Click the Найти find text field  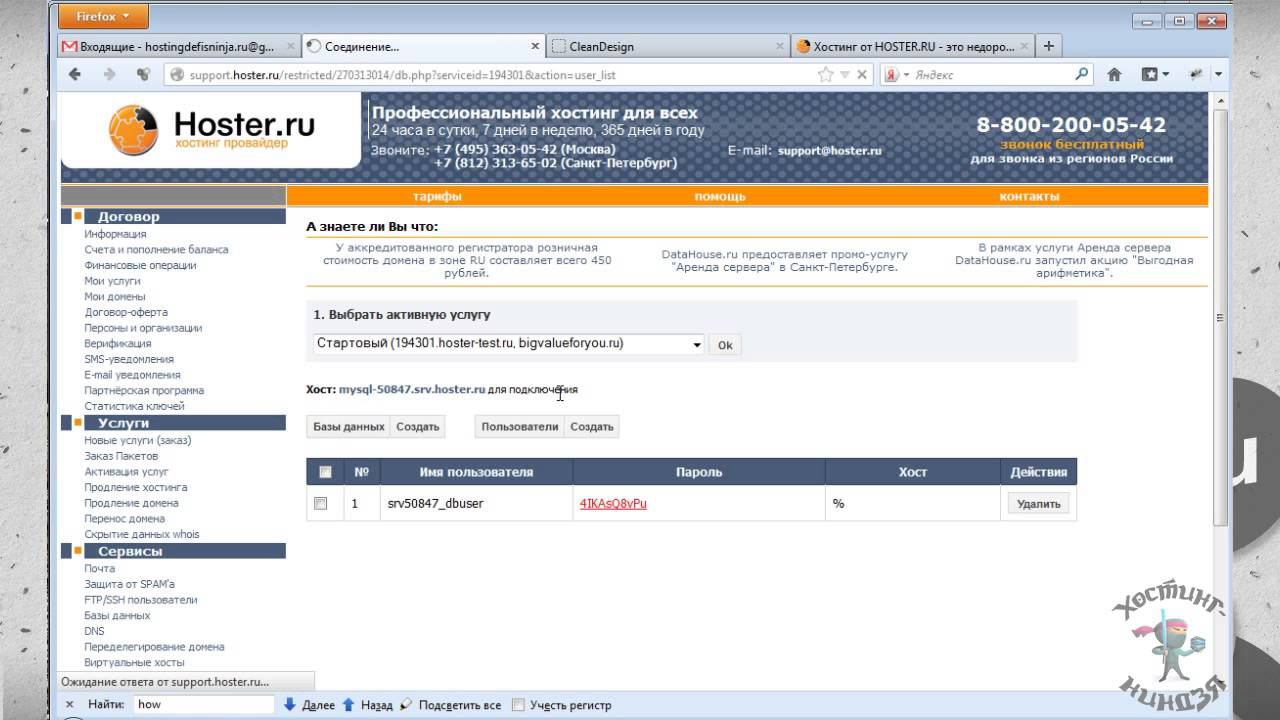coord(204,705)
